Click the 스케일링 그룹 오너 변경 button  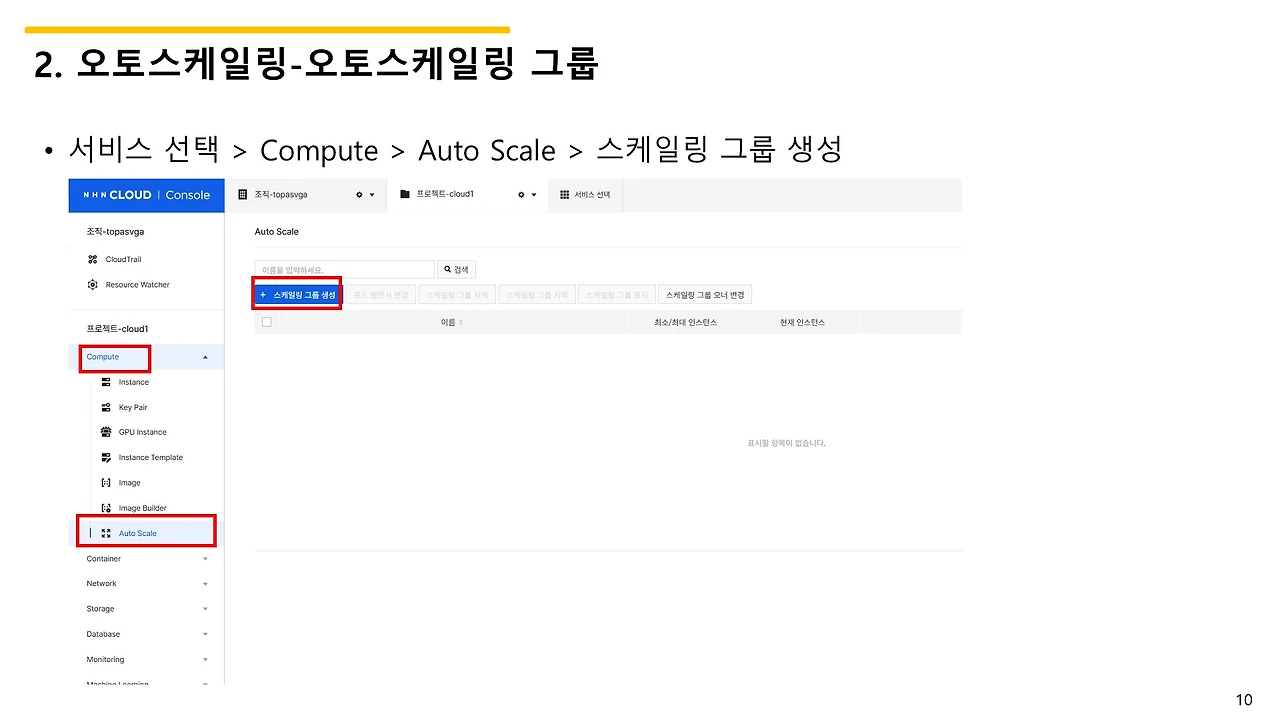[x=705, y=295]
